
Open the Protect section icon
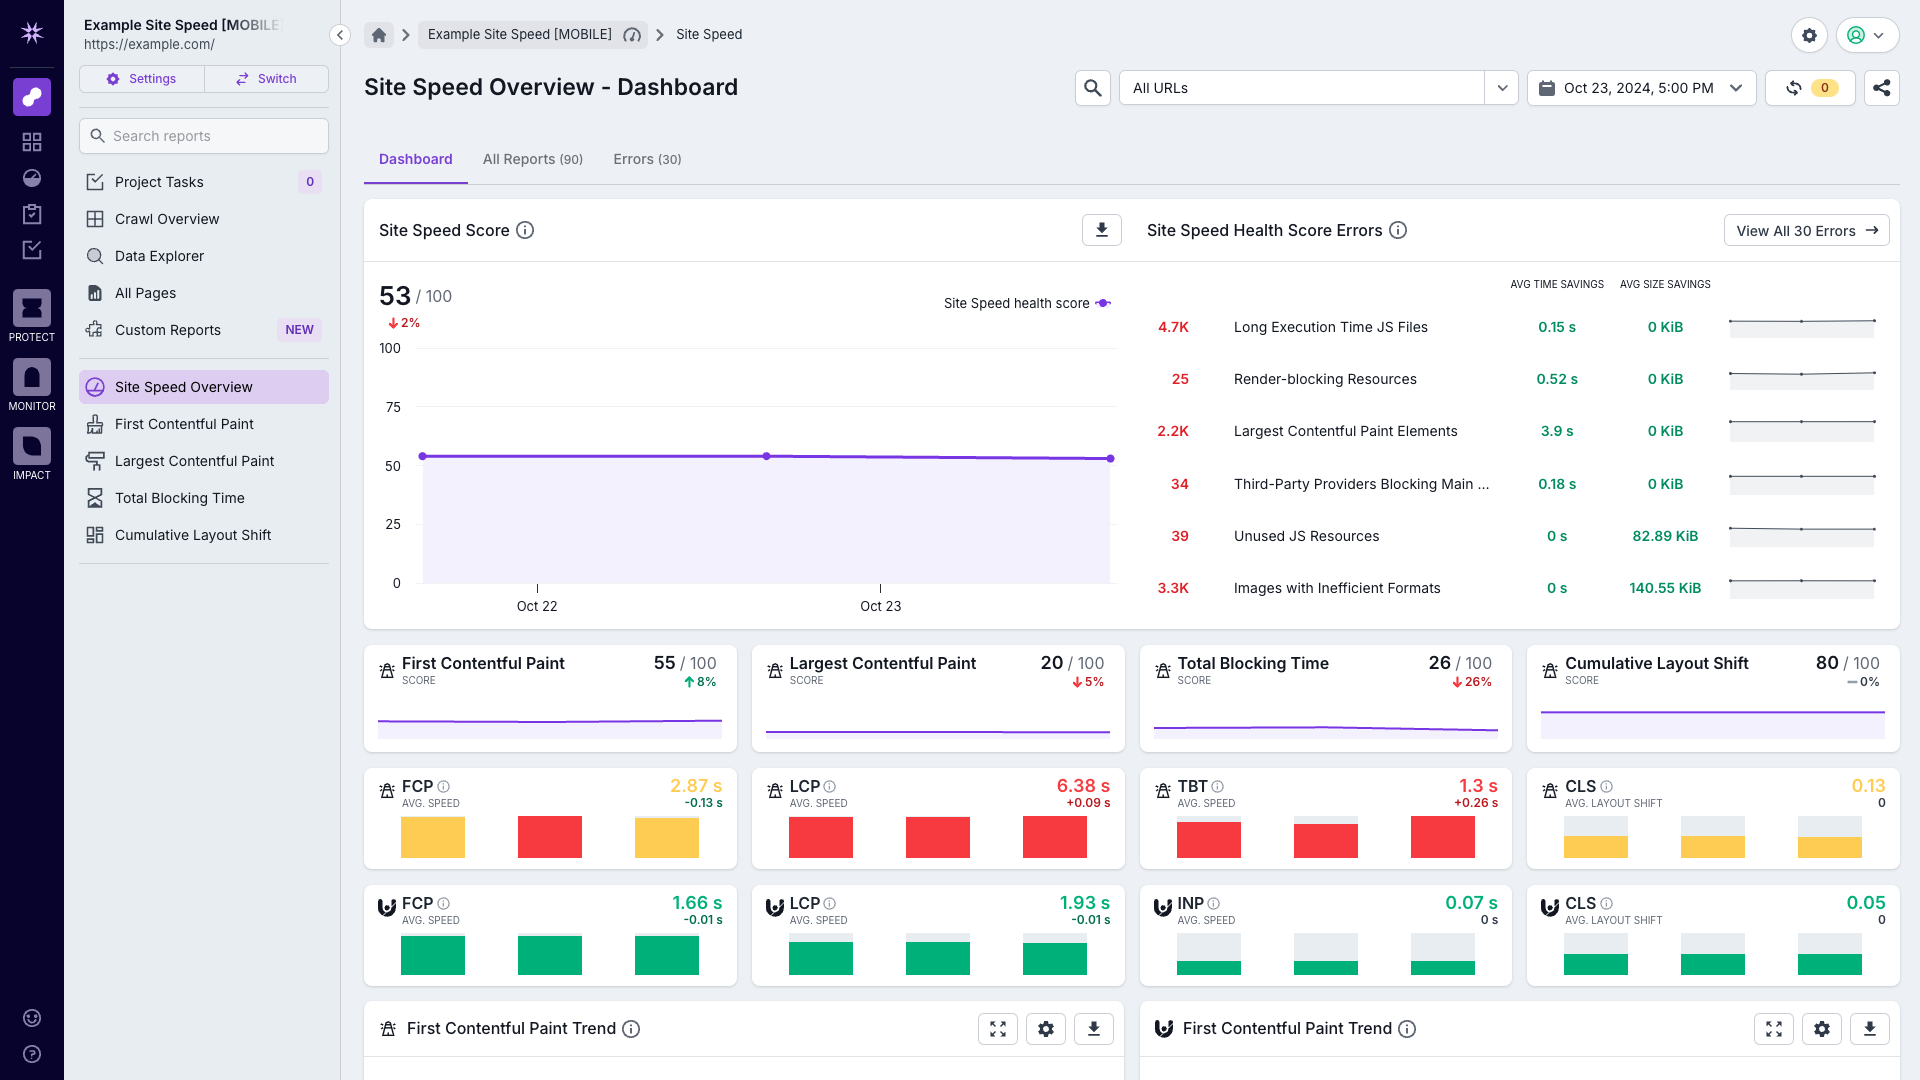tap(31, 309)
